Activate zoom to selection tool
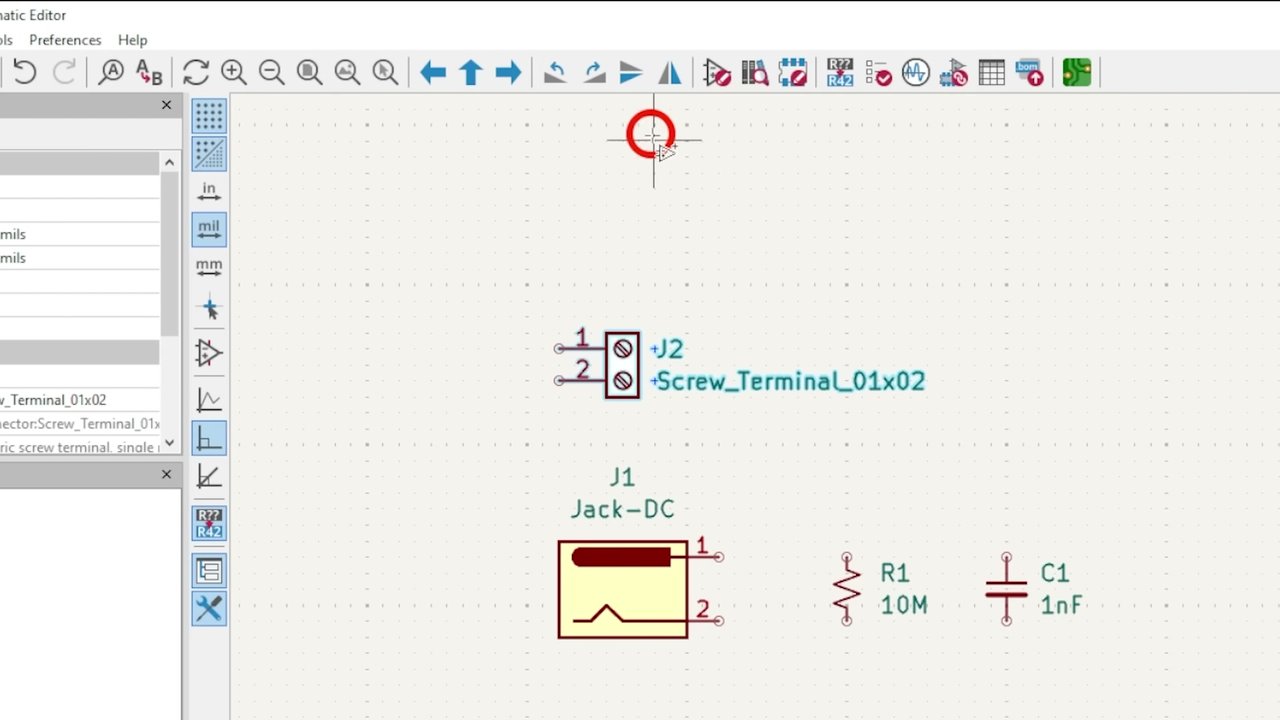 [x=385, y=72]
